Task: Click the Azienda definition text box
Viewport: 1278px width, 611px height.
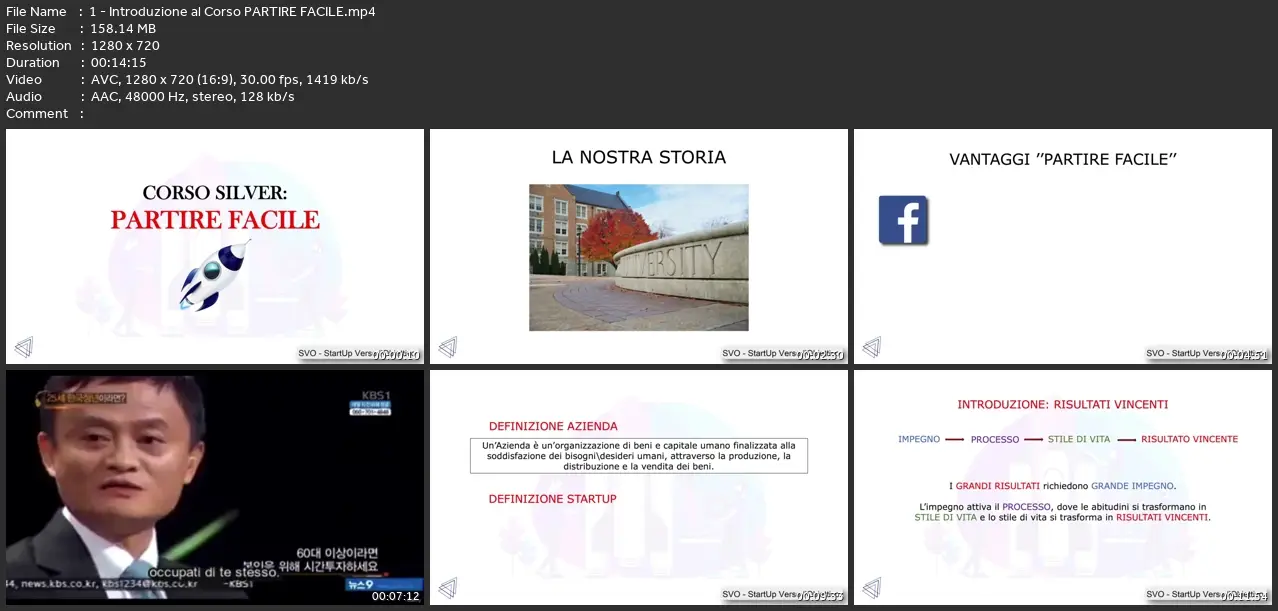Action: pyautogui.click(x=639, y=456)
